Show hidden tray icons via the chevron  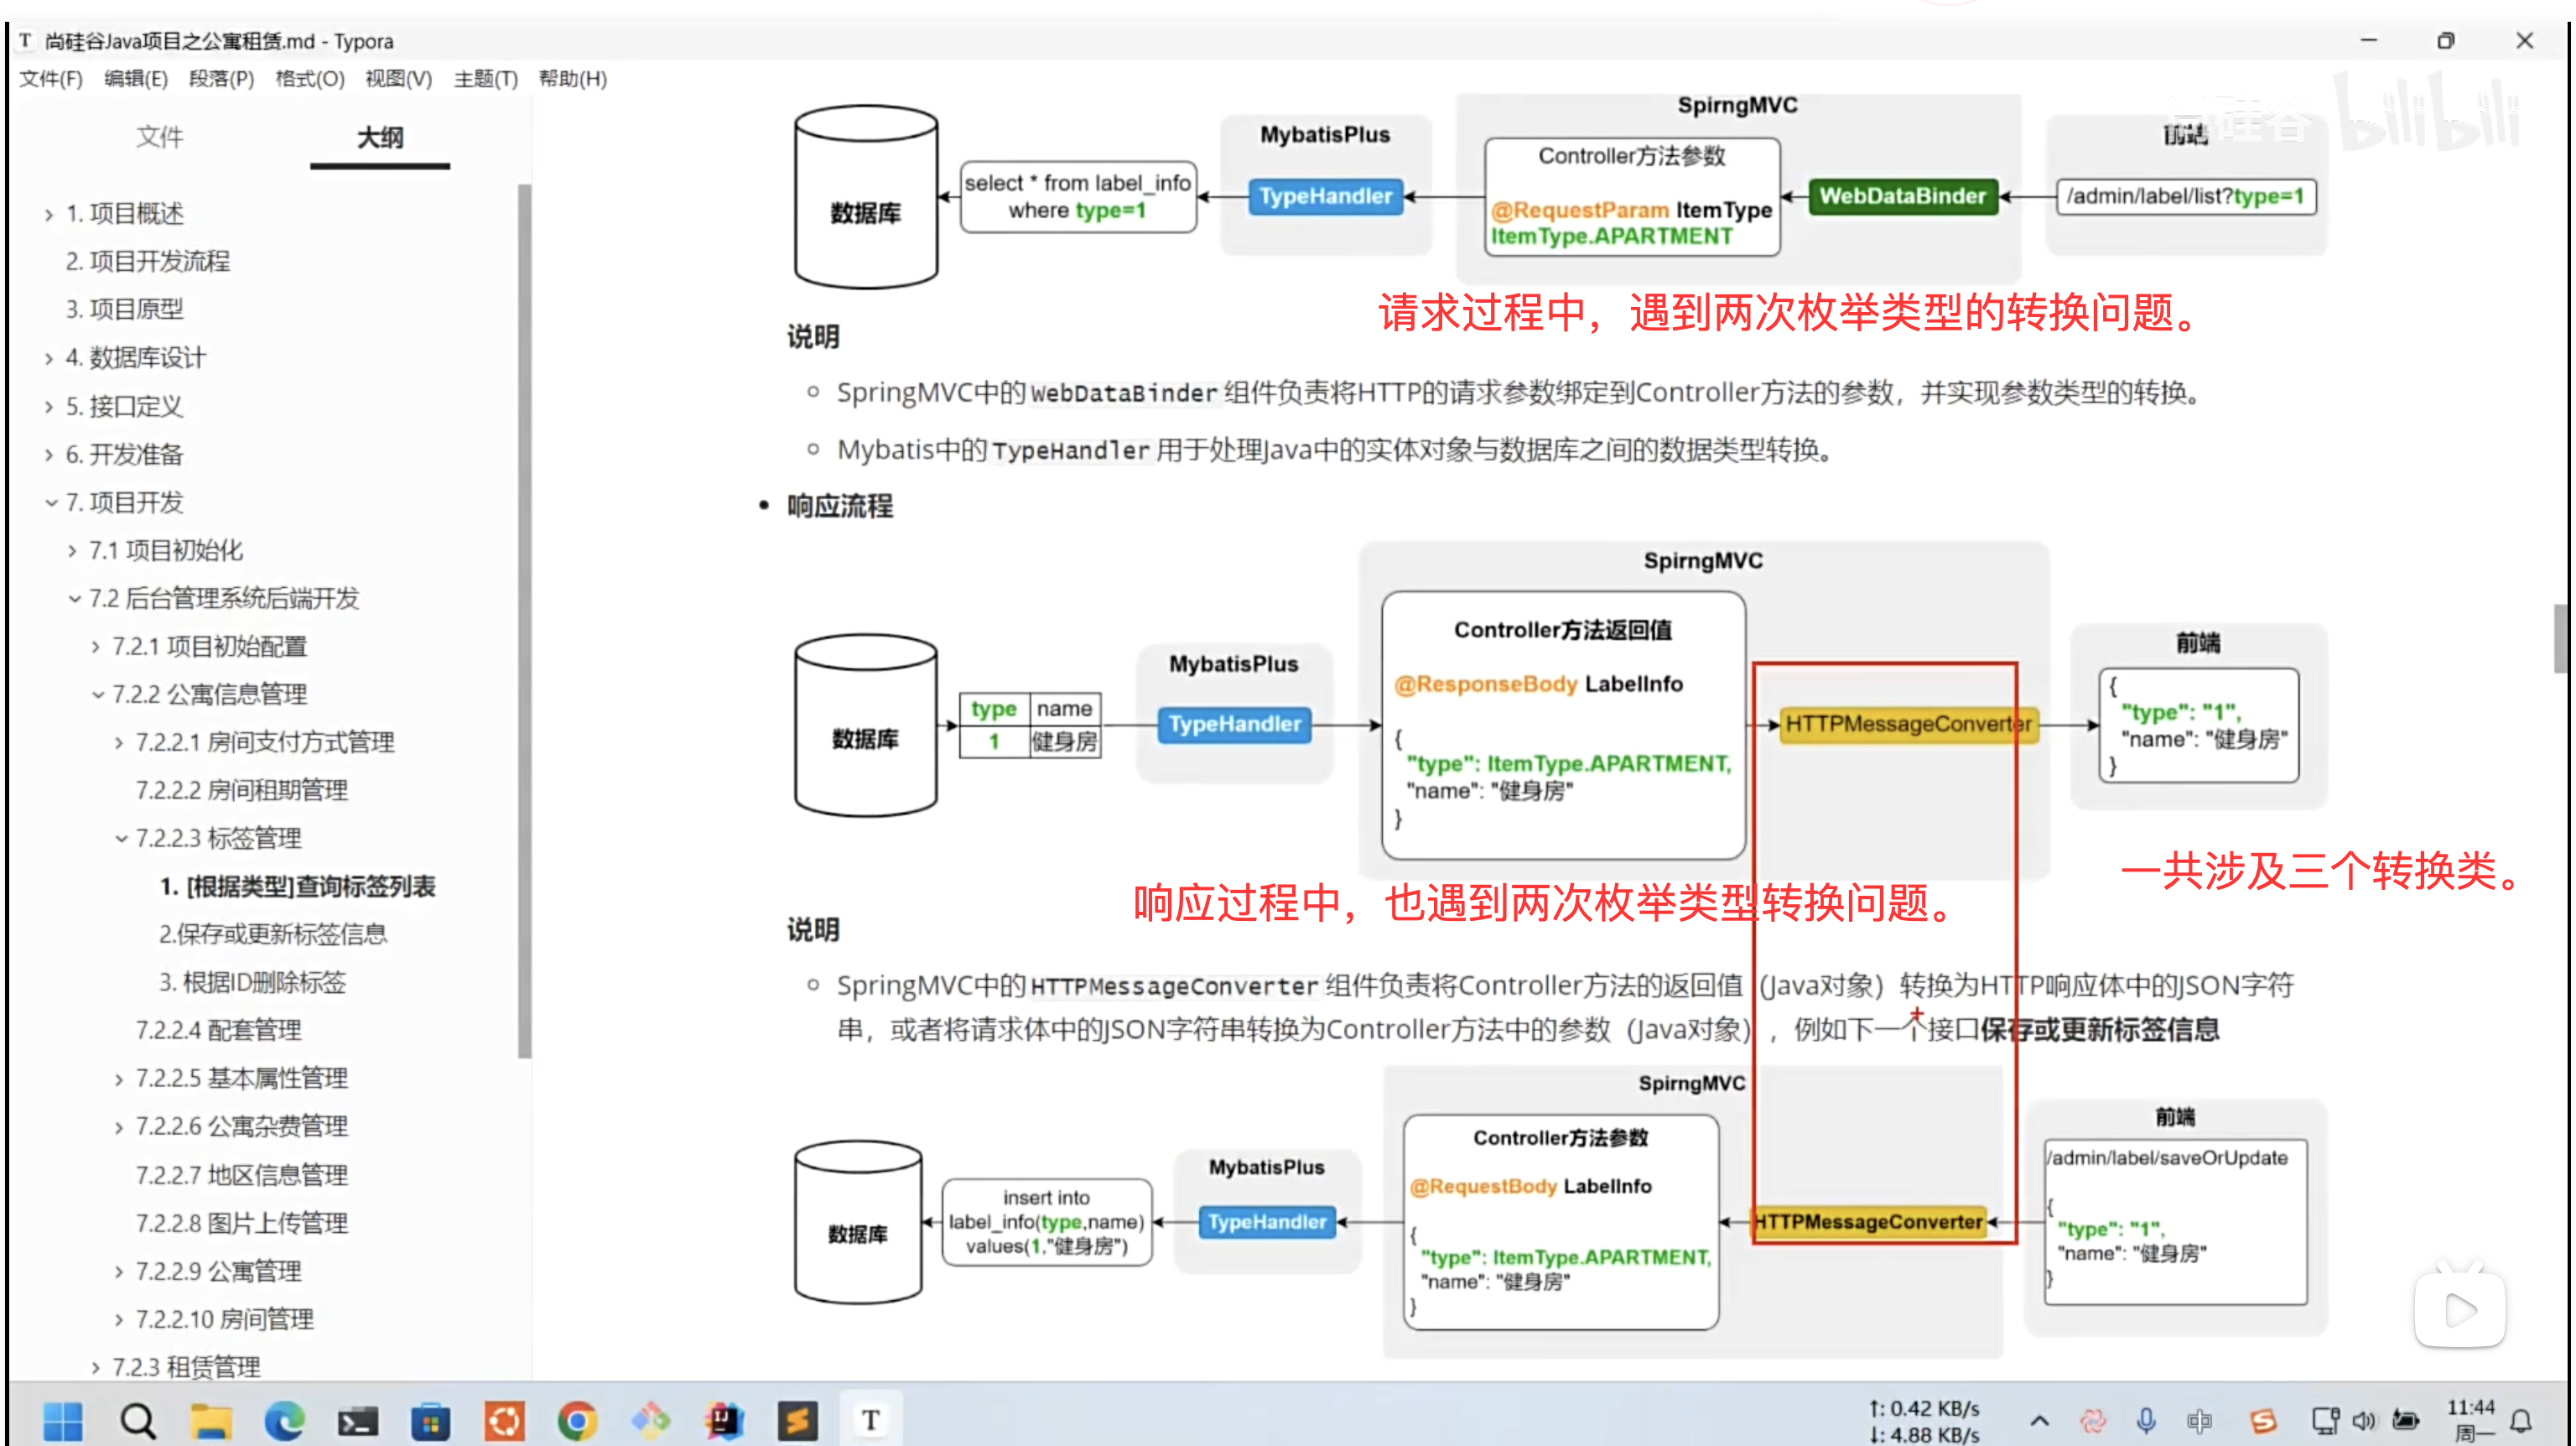2040,1418
